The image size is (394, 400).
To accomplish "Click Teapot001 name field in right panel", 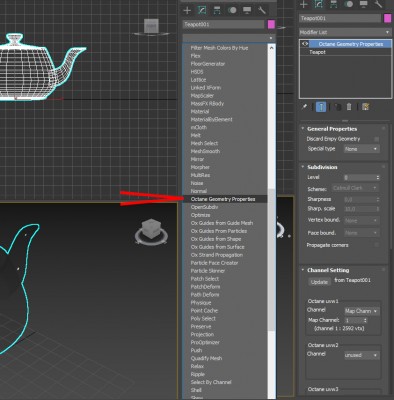I will tap(340, 18).
